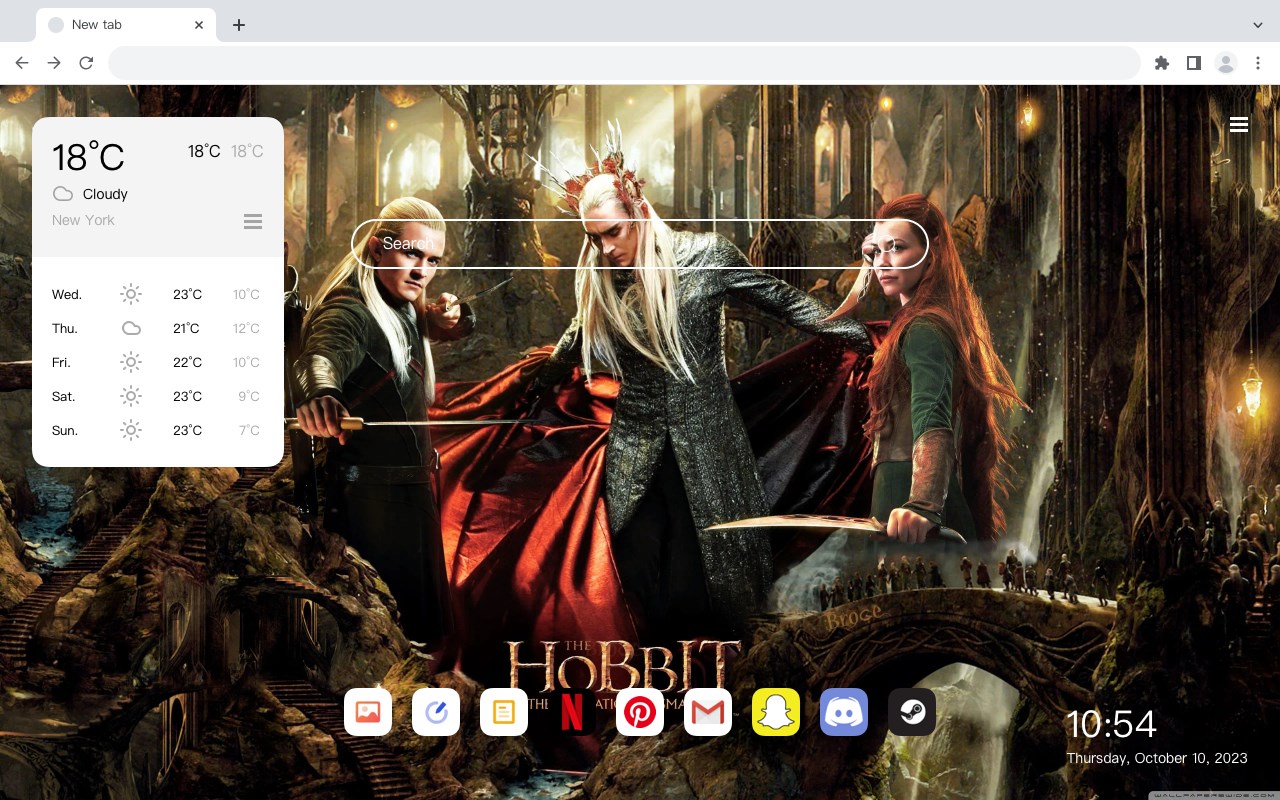1280x800 pixels.
Task: Click the cloud icon for Thu.
Action: point(131,328)
